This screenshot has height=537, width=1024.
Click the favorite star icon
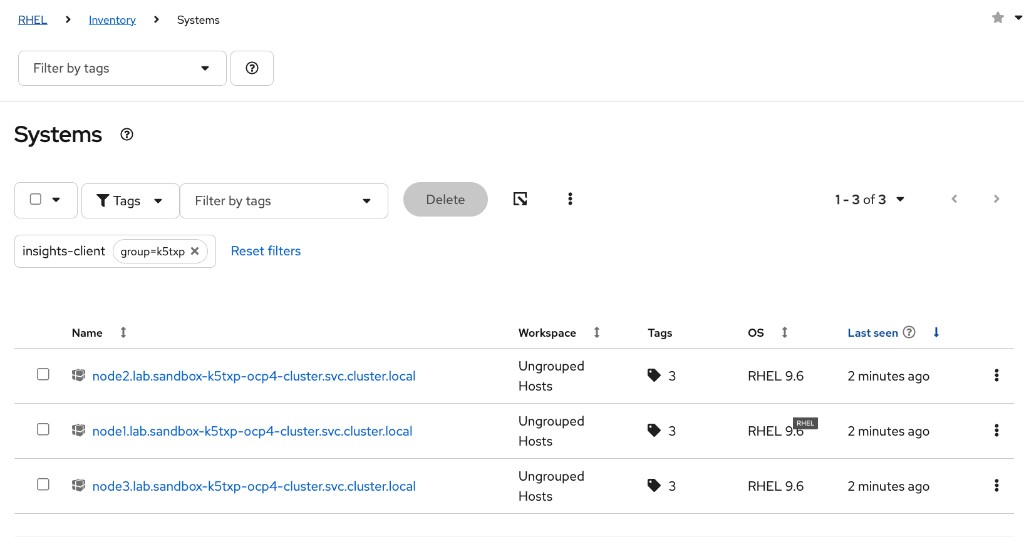point(998,18)
